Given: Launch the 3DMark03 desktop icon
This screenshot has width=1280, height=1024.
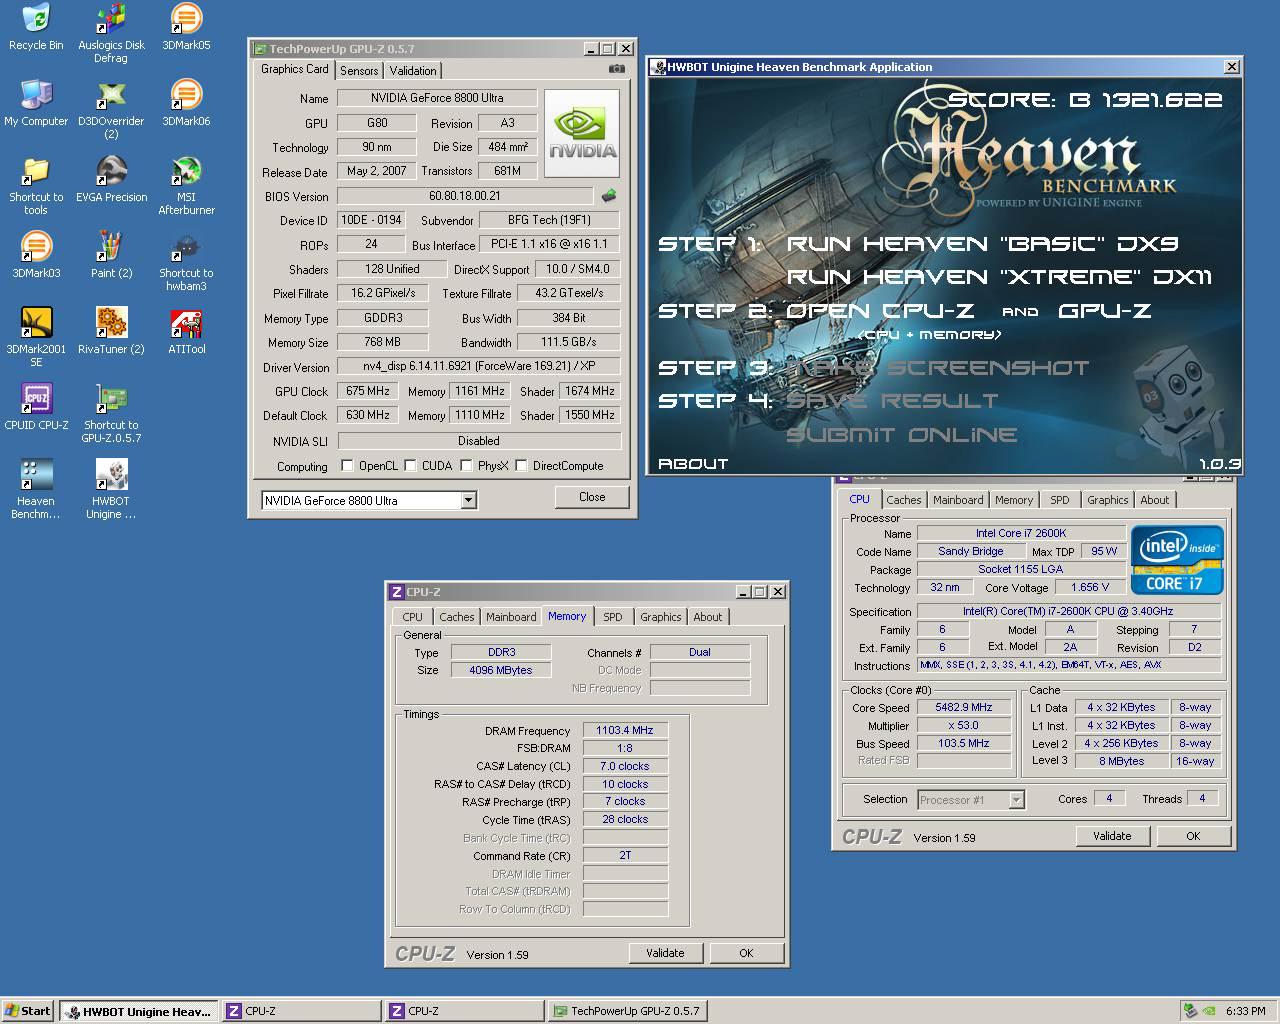Looking at the screenshot, I should (x=36, y=255).
